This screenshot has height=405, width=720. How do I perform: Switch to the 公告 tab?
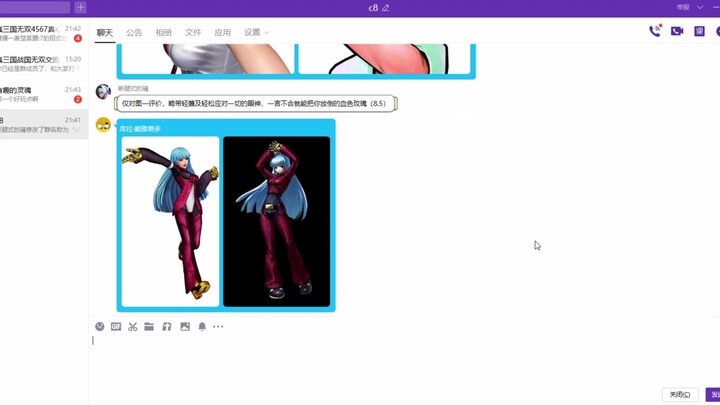(x=134, y=33)
